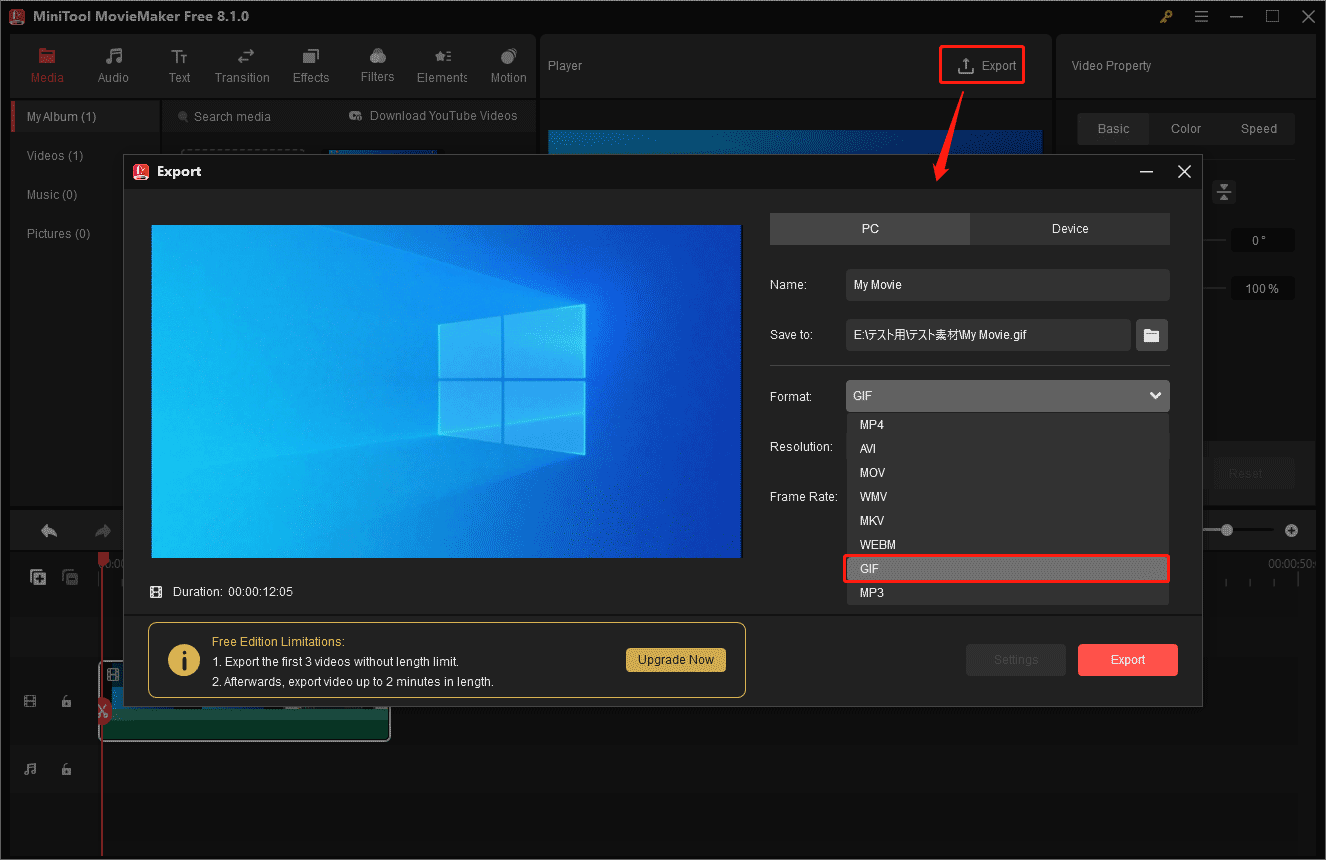1326x860 pixels.
Task: Close the Export dialog
Action: (1184, 172)
